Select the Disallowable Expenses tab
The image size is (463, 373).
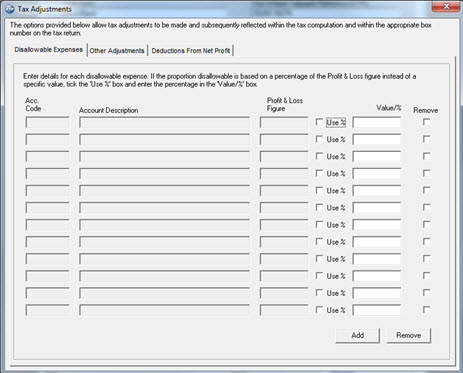pyautogui.click(x=49, y=50)
